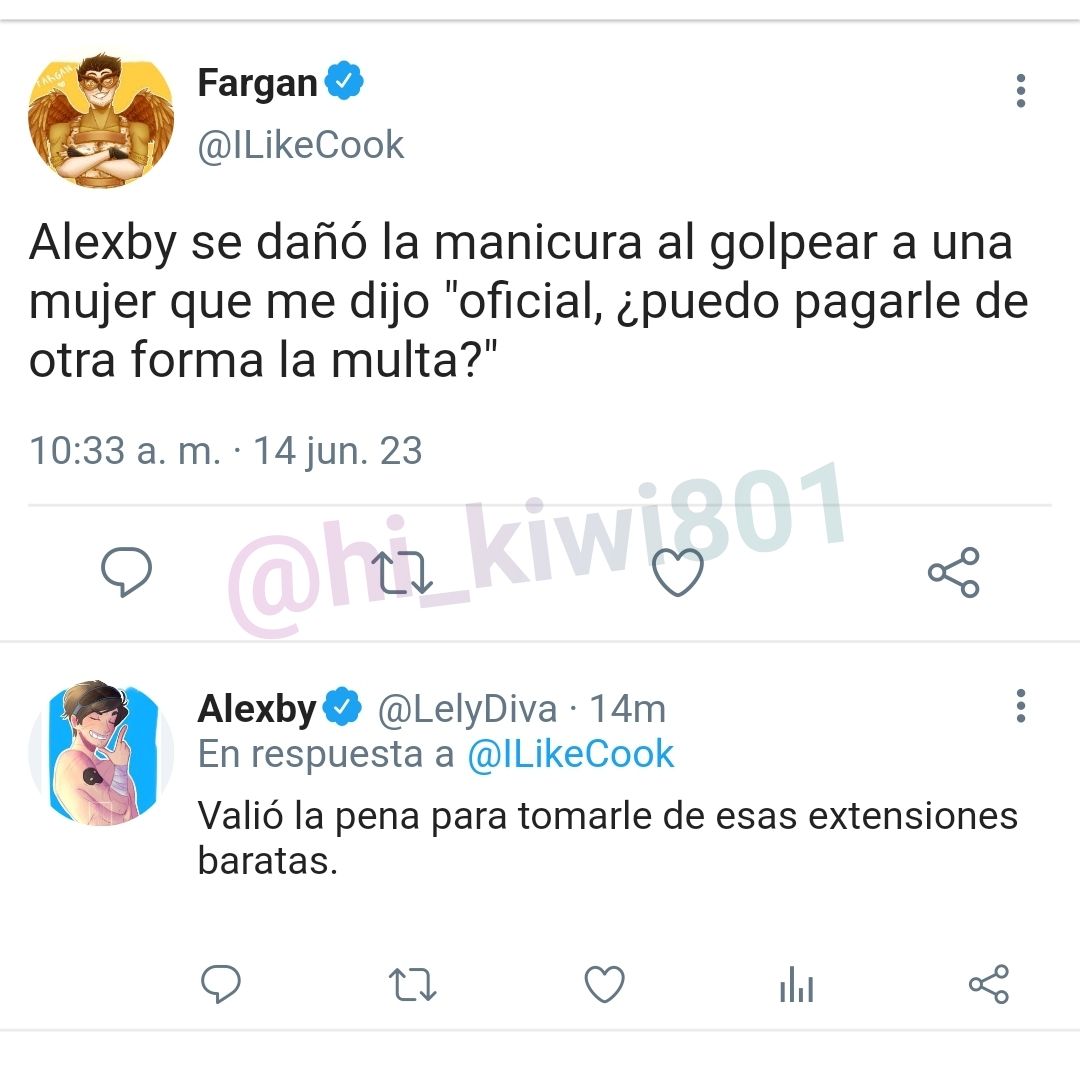
Task: Like Fargan's main tweet
Action: coord(678,572)
